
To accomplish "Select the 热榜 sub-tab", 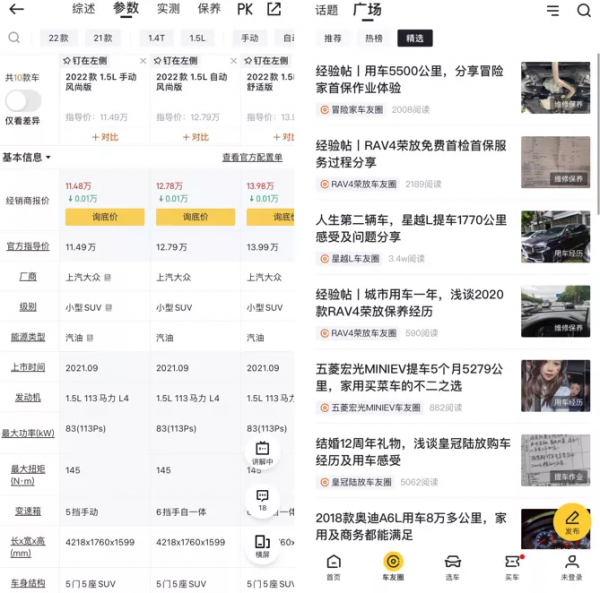I will [x=374, y=38].
